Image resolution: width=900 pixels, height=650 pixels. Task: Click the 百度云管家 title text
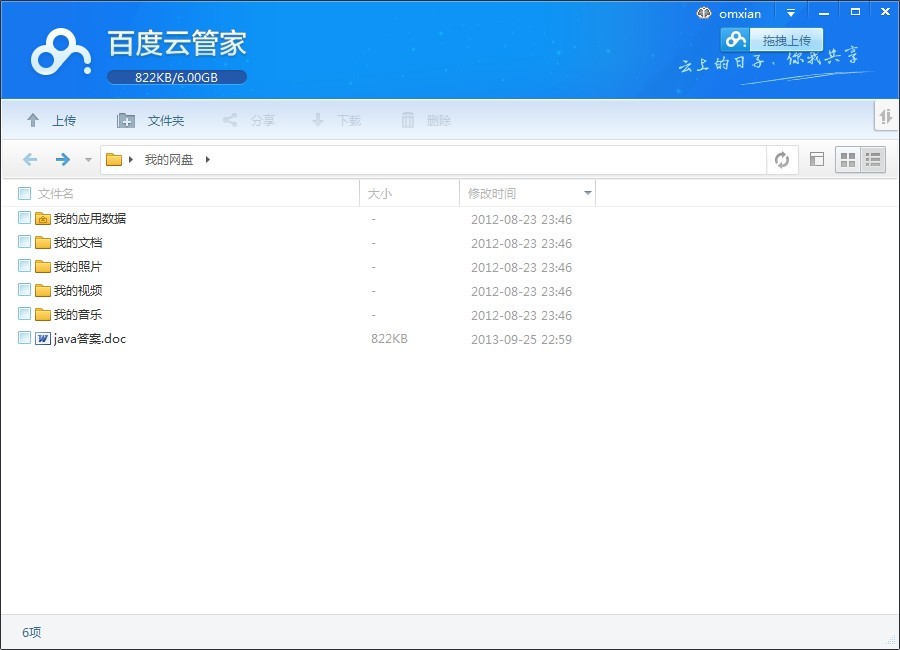pyautogui.click(x=177, y=43)
